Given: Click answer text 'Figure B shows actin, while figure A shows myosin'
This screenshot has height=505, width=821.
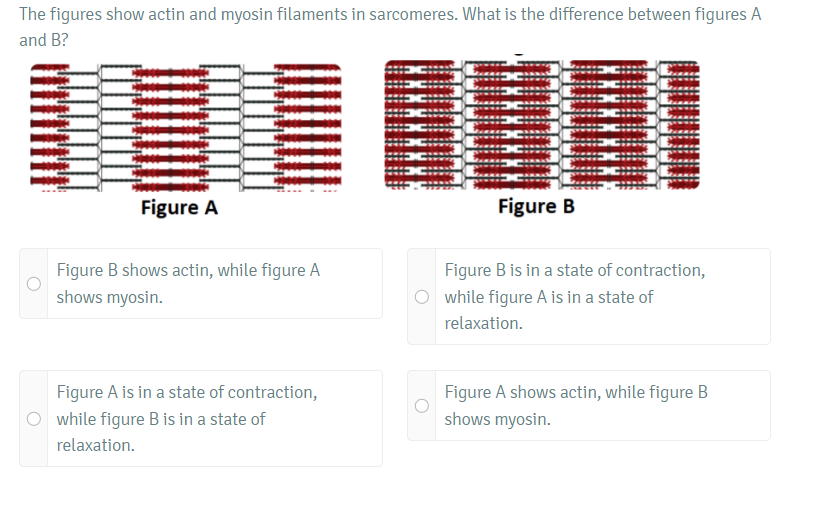Looking at the screenshot, I should 188,284.
